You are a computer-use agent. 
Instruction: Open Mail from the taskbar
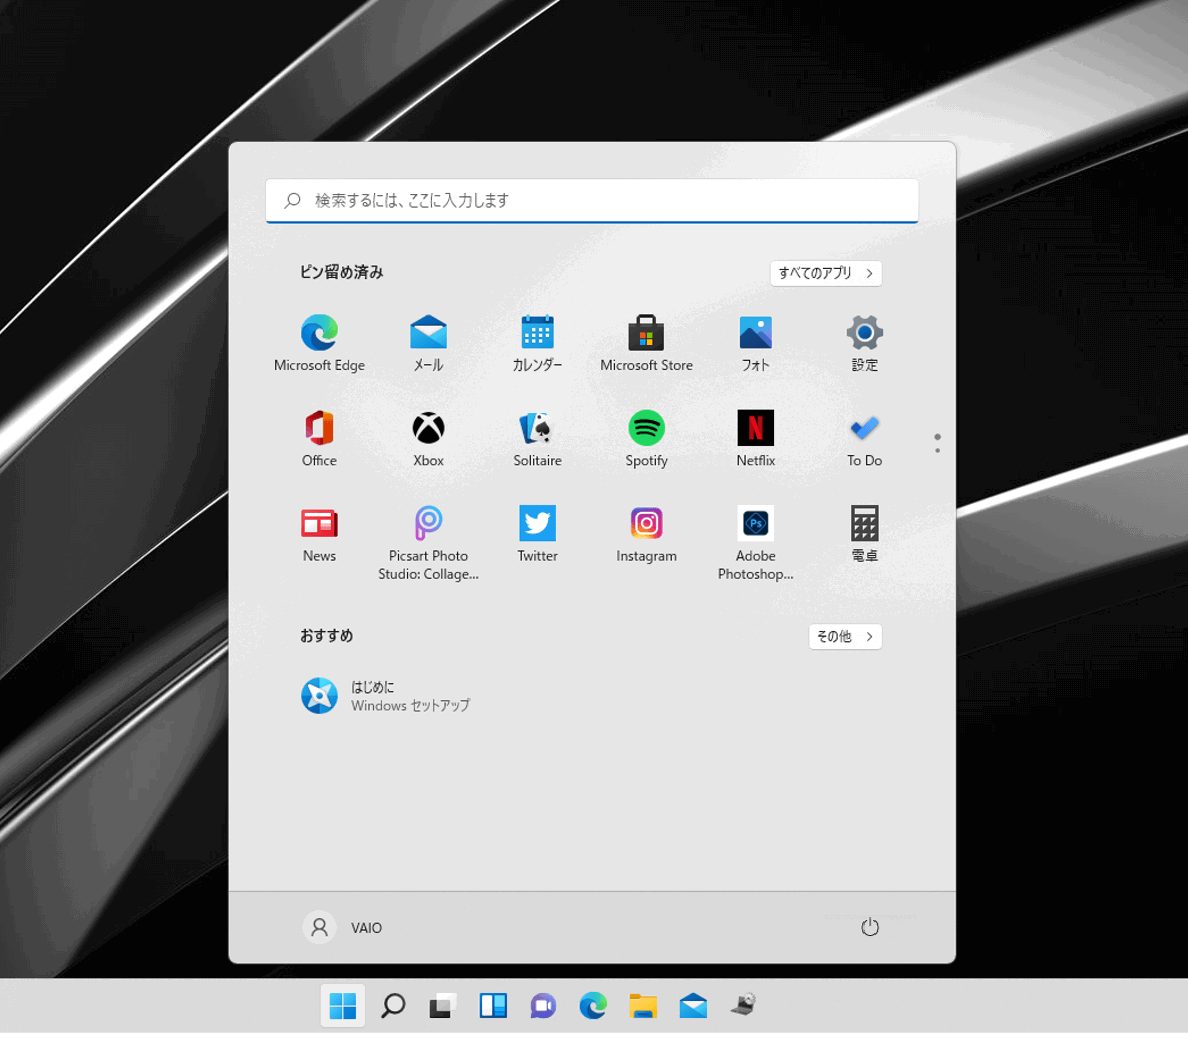click(x=692, y=1006)
